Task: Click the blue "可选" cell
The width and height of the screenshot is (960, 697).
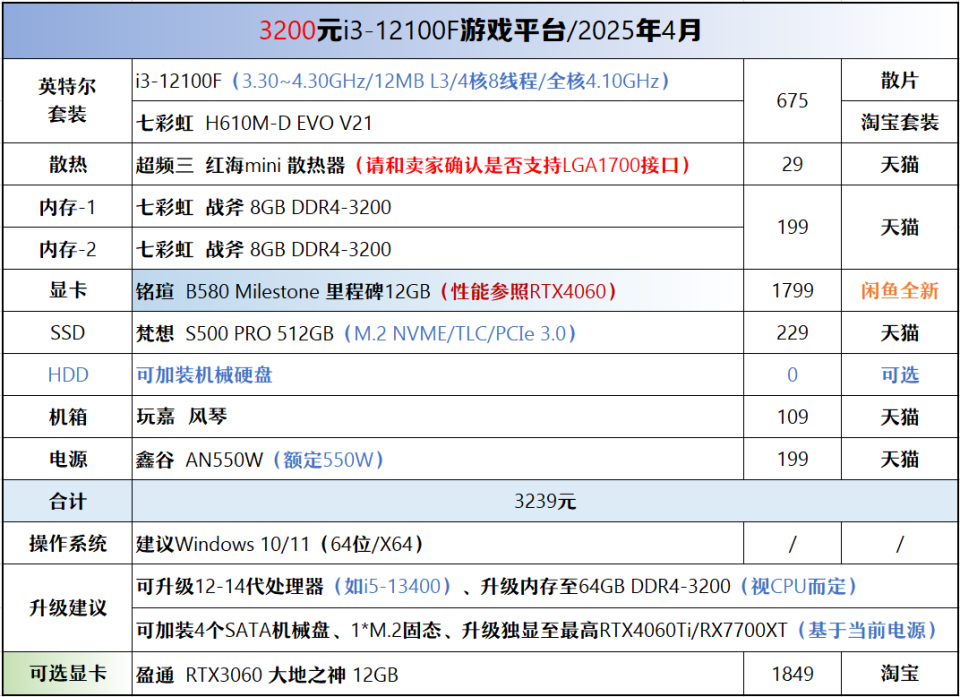Action: 899,375
